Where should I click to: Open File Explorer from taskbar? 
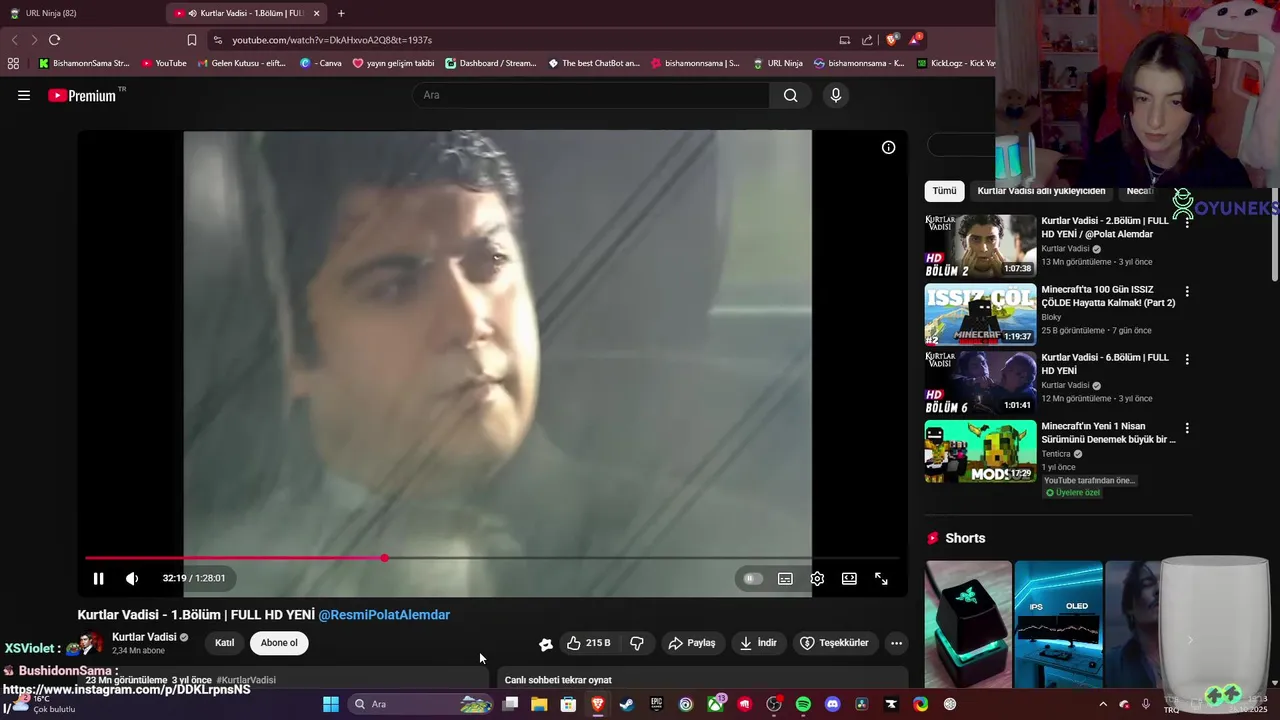click(539, 704)
